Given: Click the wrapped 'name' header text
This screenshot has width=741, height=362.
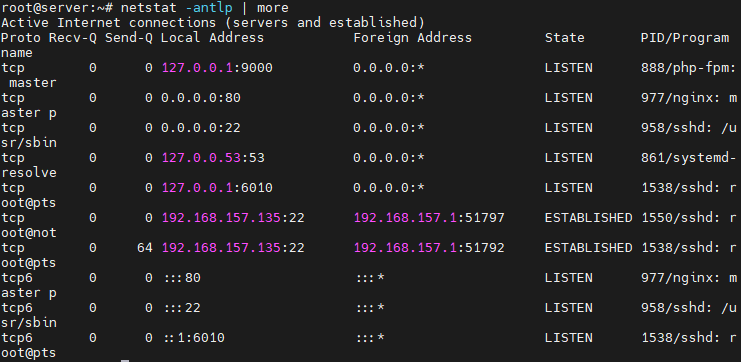Looking at the screenshot, I should tap(17, 53).
